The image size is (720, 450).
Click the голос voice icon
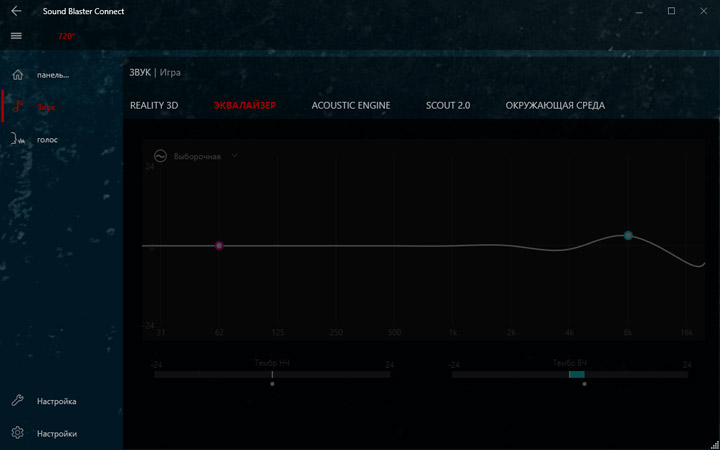tap(17, 140)
